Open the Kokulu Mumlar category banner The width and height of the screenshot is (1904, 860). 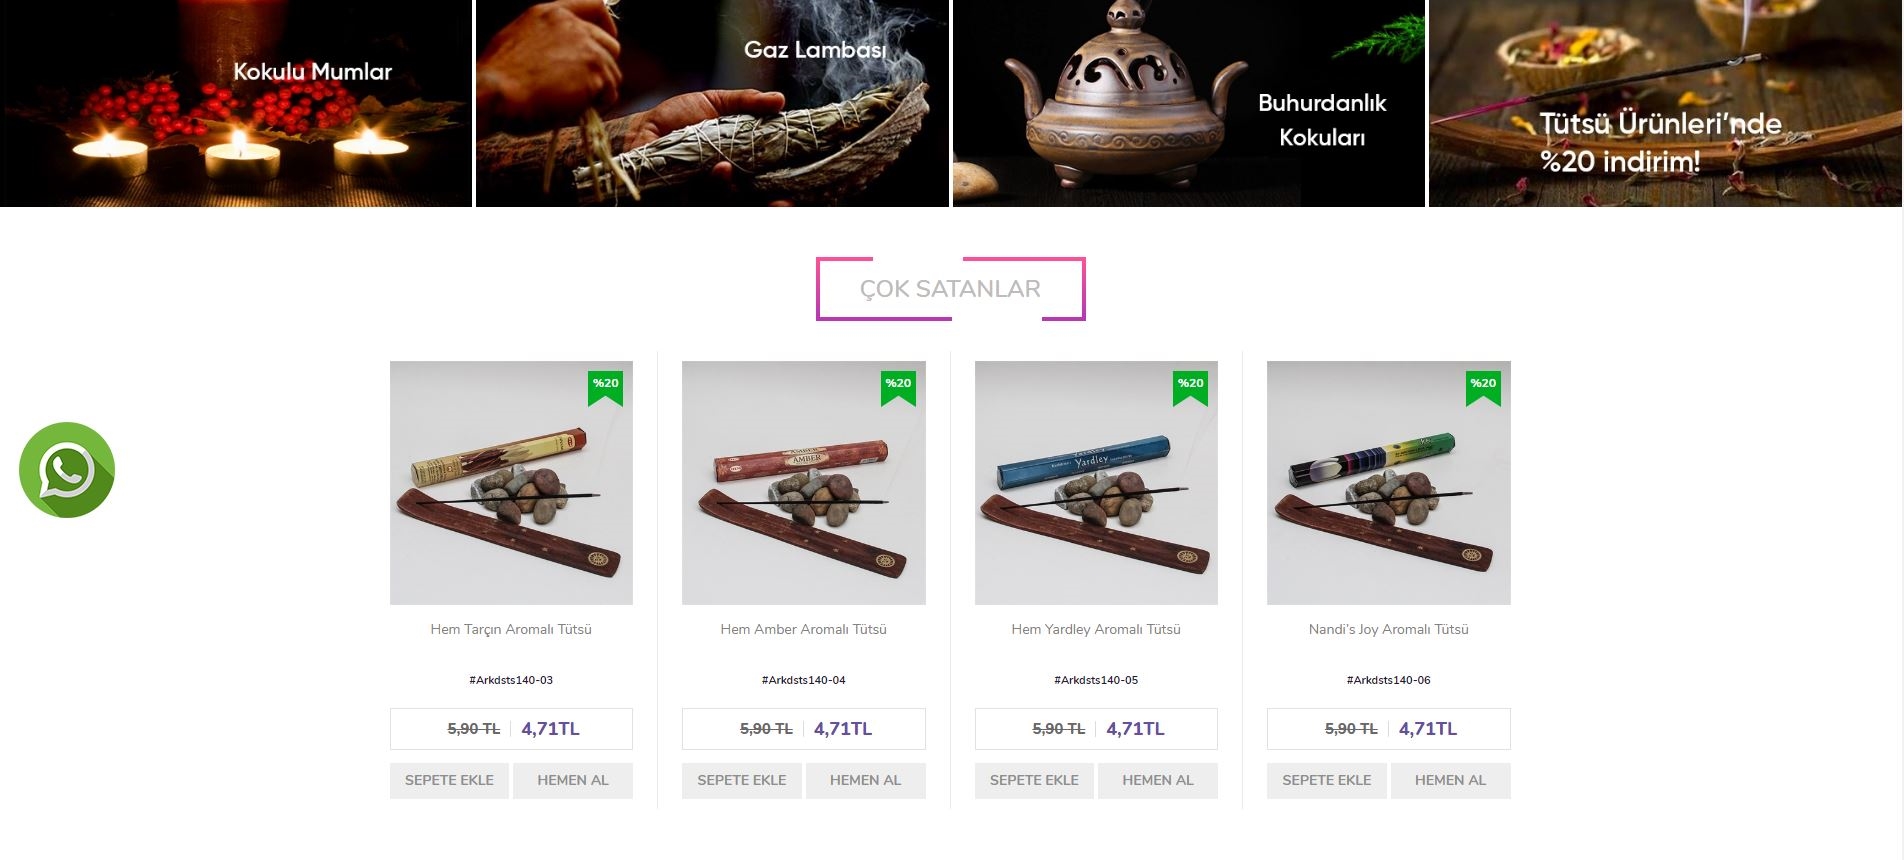[x=236, y=103]
